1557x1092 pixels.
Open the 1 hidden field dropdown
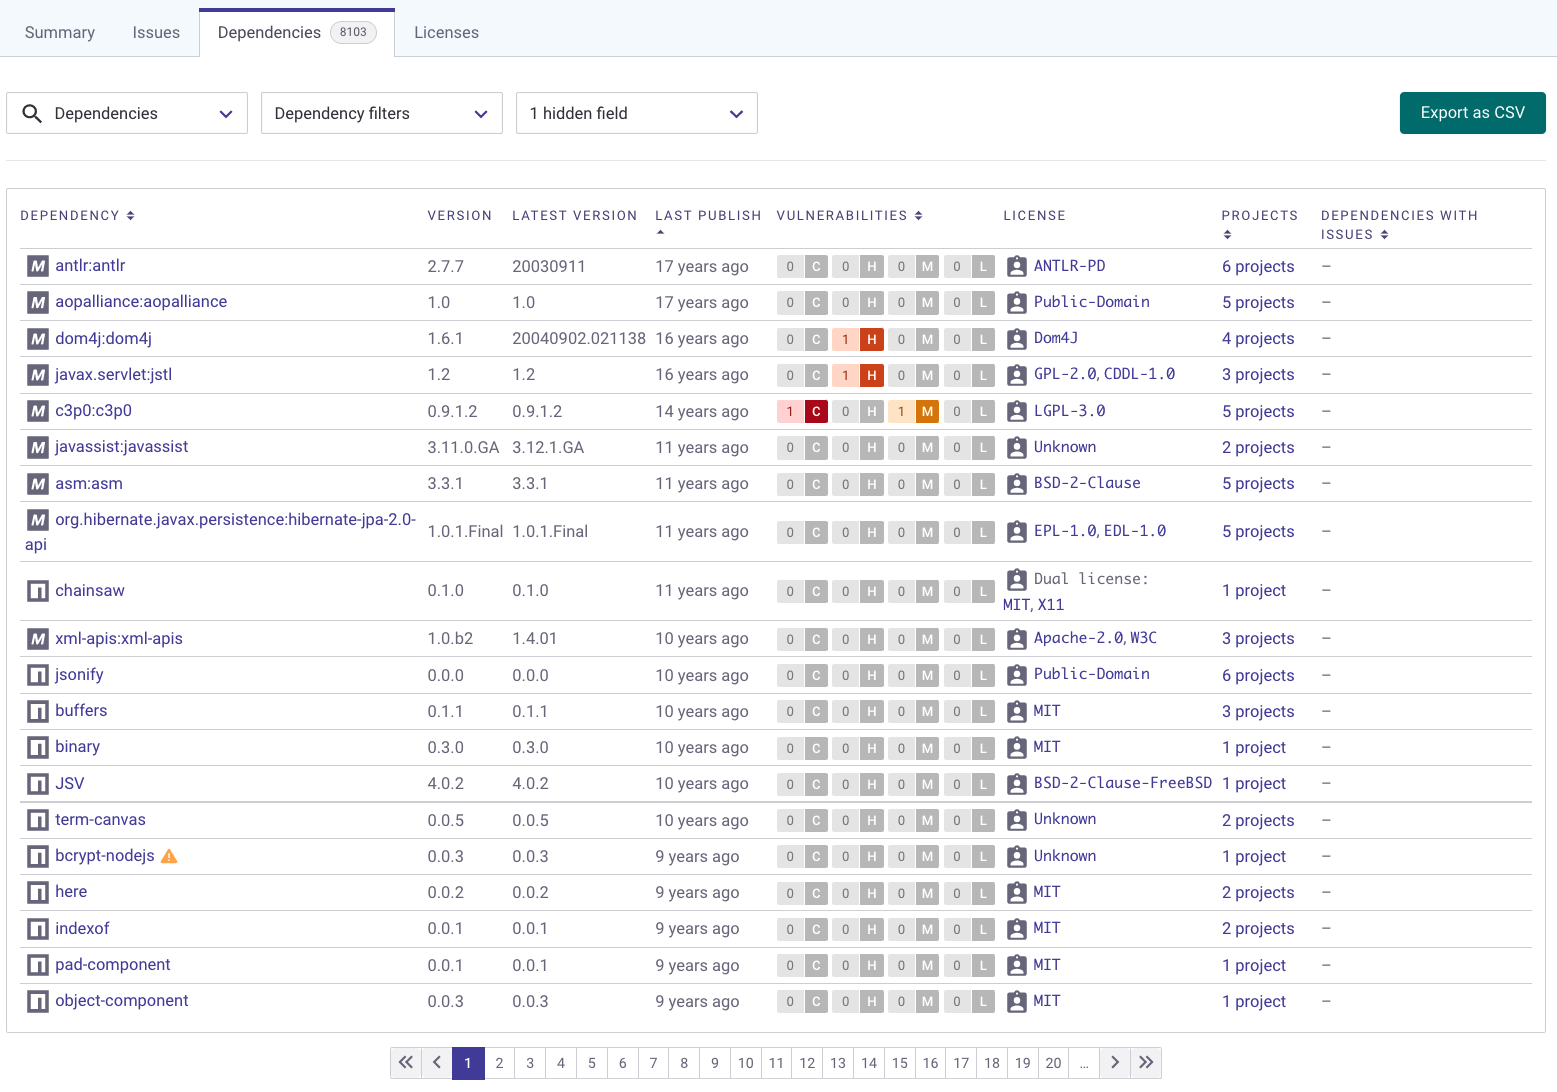[637, 113]
